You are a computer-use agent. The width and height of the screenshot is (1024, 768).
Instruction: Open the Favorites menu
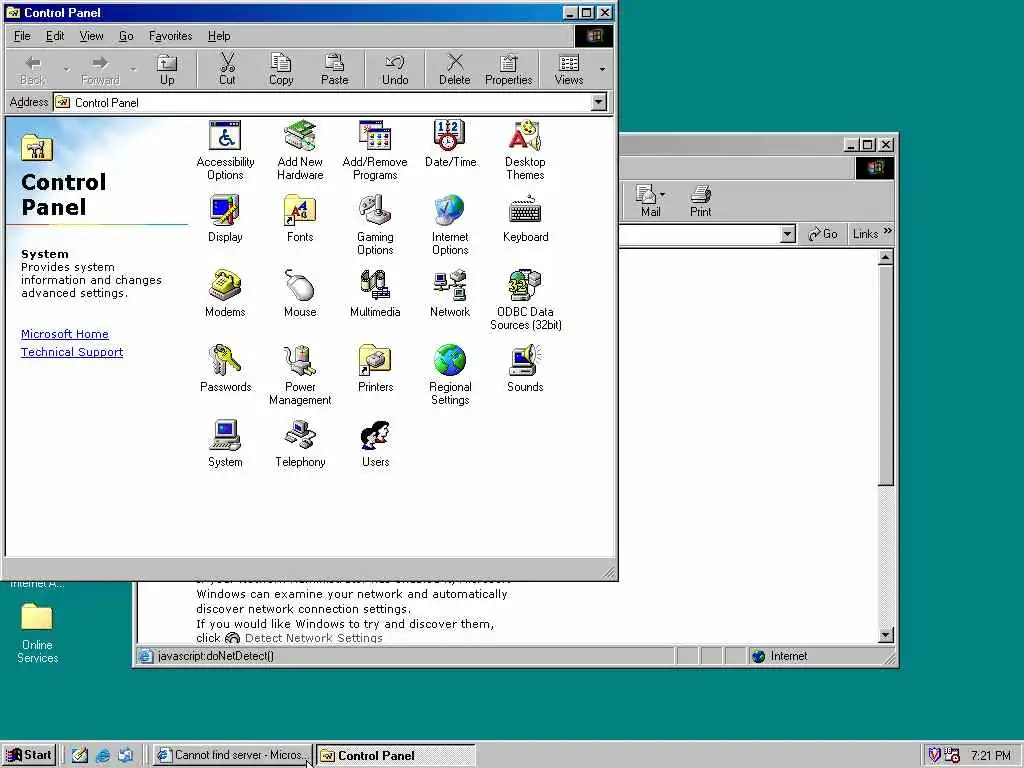170,36
